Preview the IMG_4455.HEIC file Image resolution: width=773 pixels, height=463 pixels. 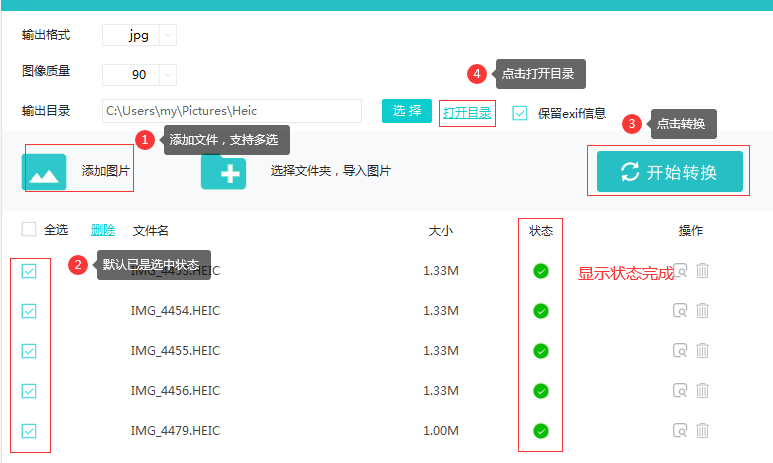680,351
